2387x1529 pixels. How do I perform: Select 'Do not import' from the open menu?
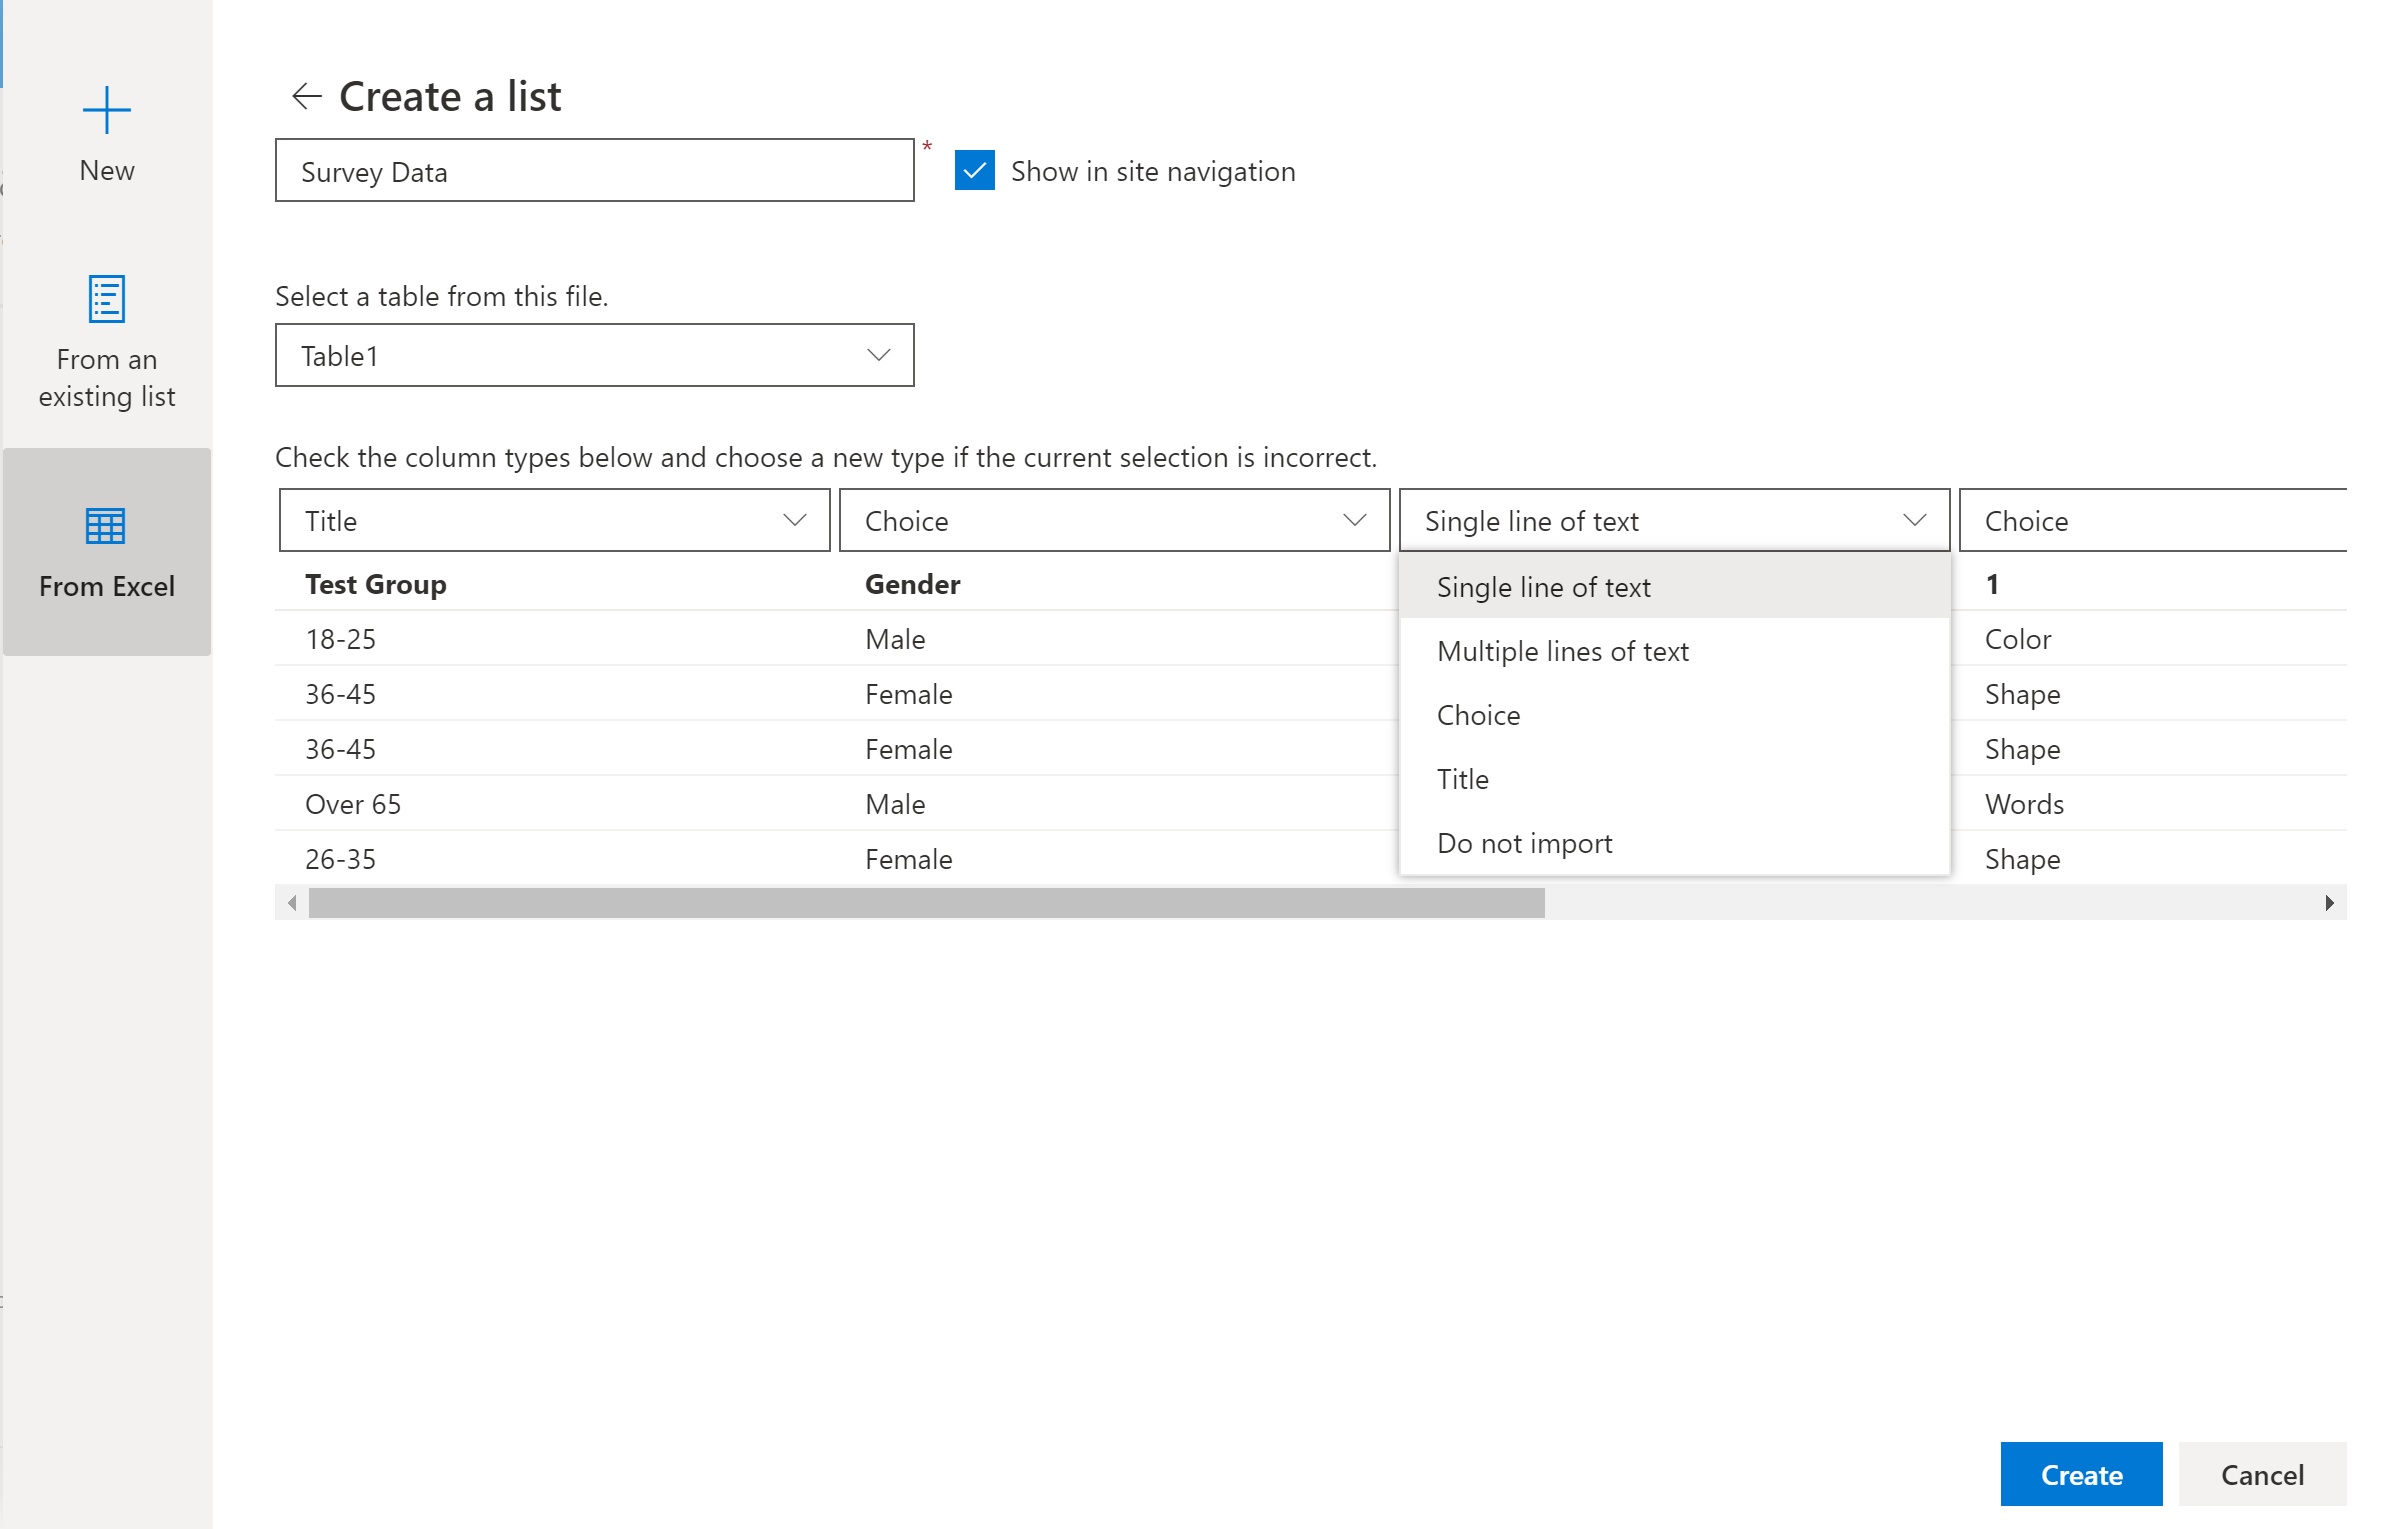pos(1522,842)
